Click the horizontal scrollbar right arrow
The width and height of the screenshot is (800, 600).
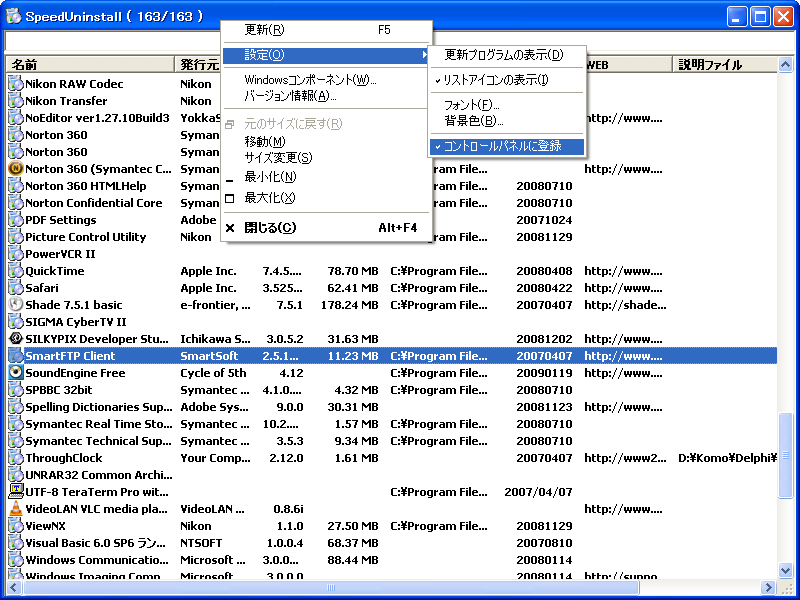point(768,587)
